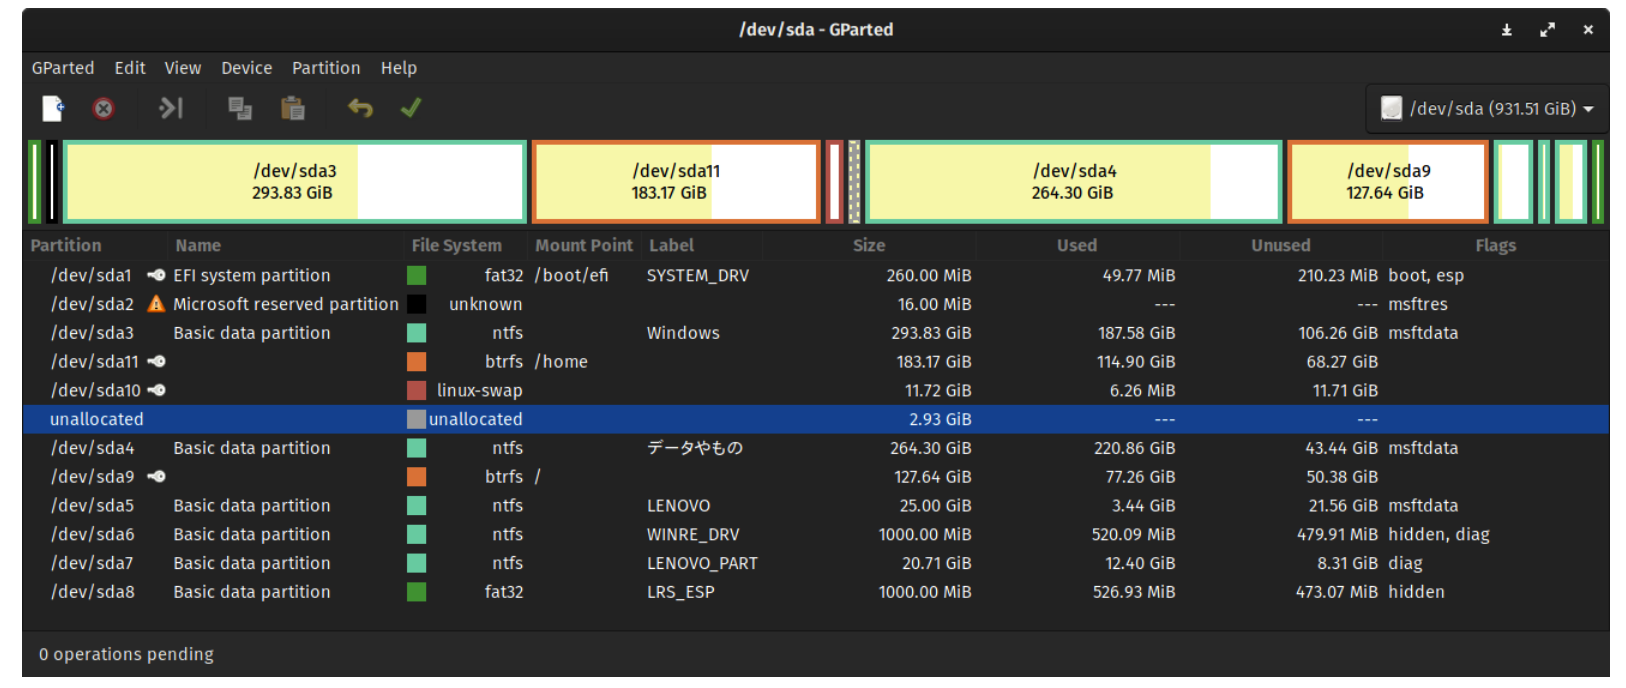
Task: Sort by Flags column header
Action: [x=1496, y=246]
